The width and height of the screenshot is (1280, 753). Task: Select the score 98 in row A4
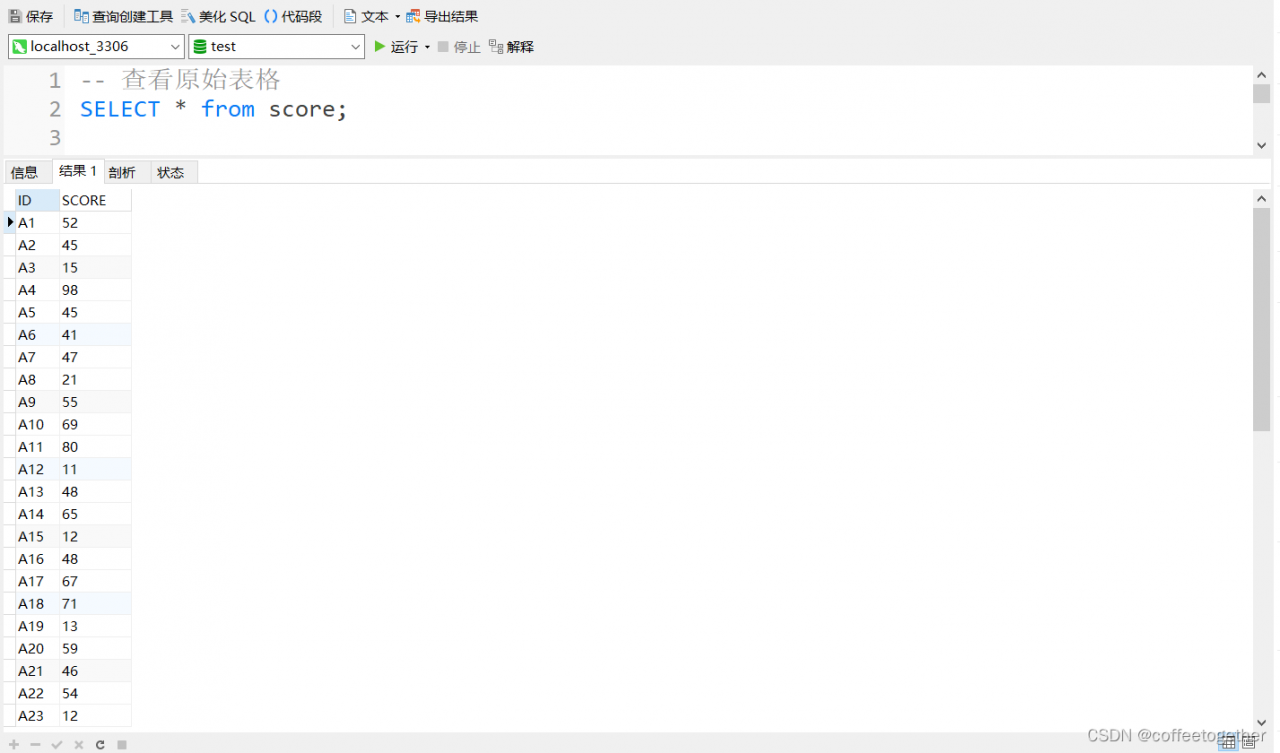click(x=95, y=290)
